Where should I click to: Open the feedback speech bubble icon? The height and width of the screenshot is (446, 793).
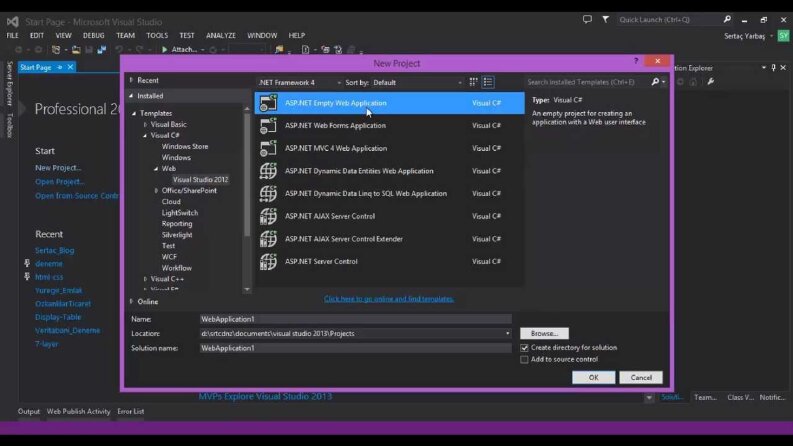coord(587,20)
